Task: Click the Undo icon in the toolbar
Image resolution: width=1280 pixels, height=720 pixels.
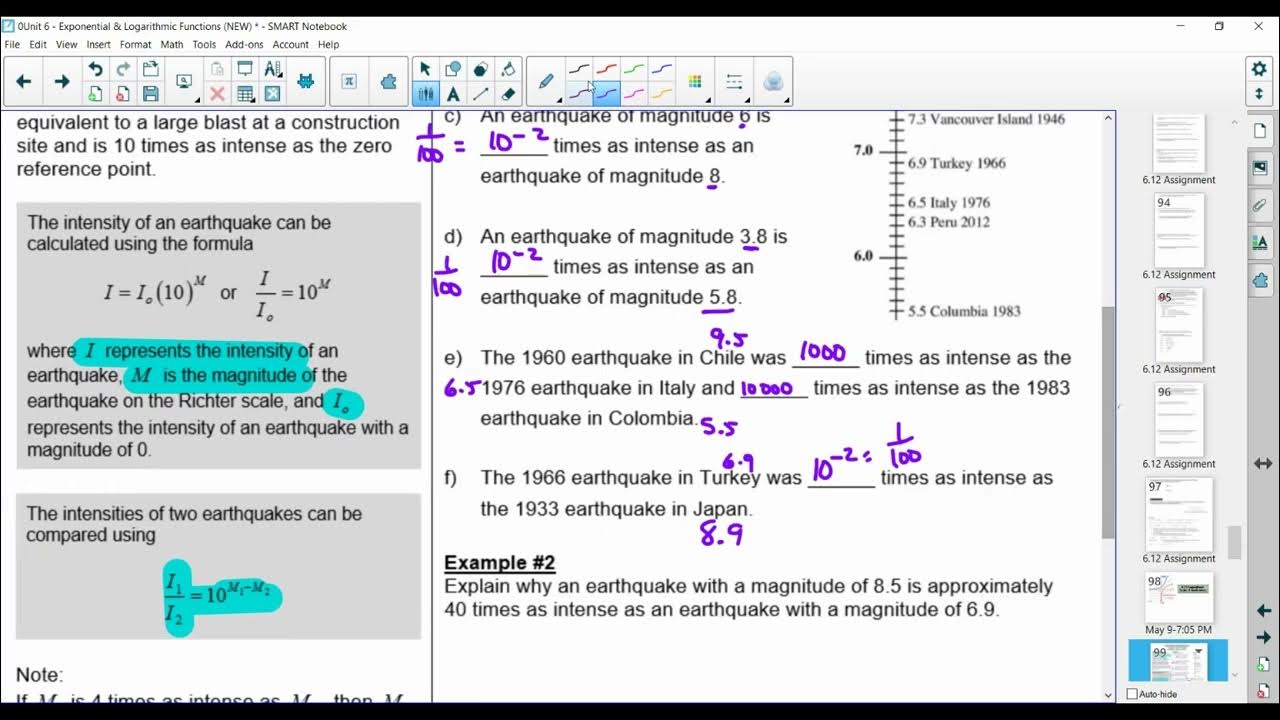Action: click(x=95, y=70)
